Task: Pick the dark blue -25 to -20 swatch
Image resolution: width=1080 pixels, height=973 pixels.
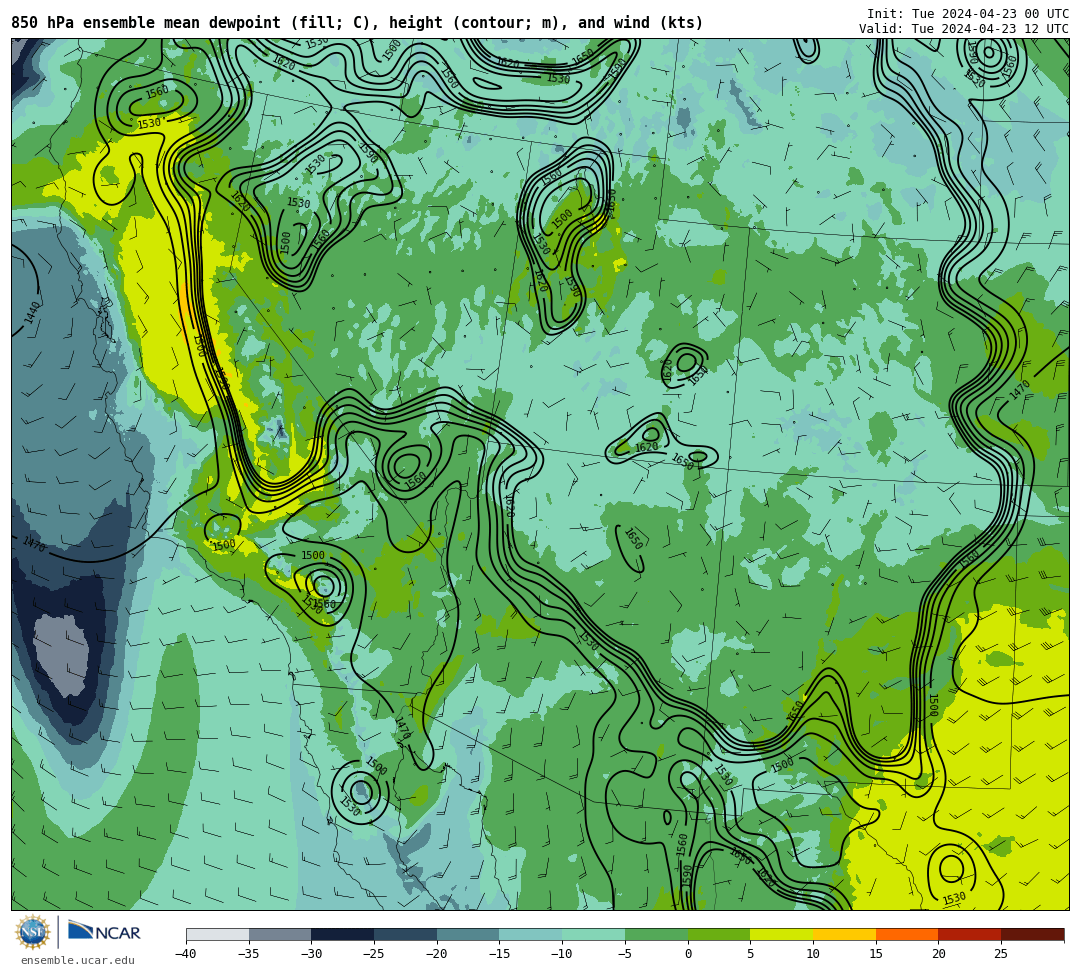Action: 406,934
